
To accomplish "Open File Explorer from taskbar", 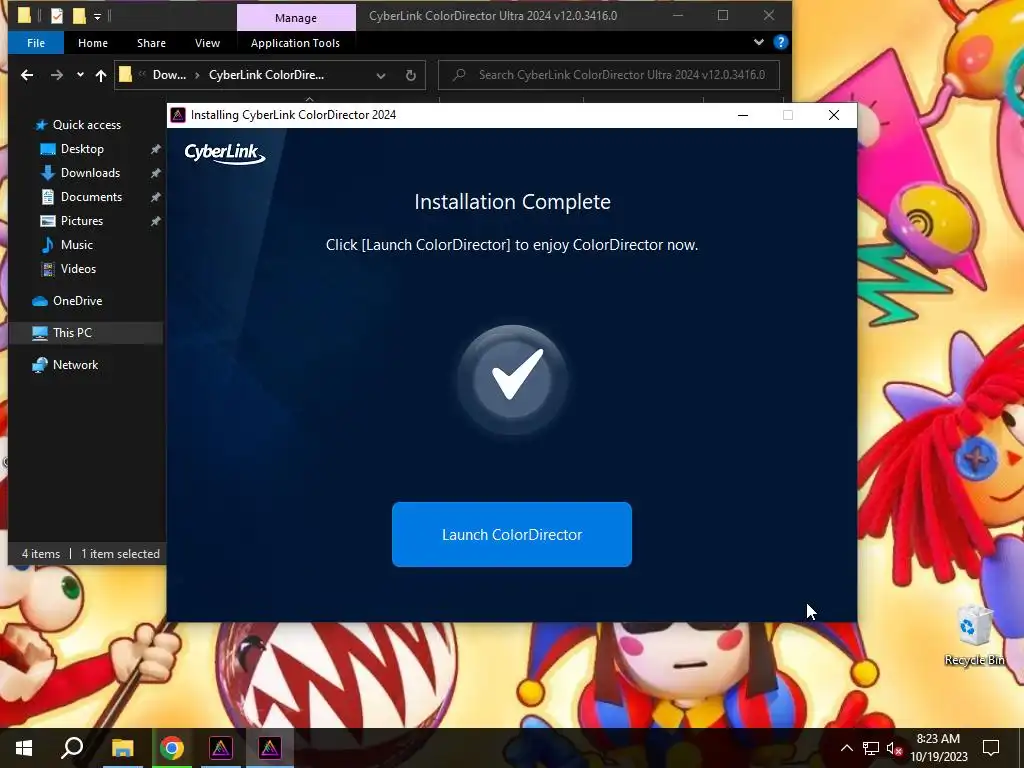I will pos(122,748).
